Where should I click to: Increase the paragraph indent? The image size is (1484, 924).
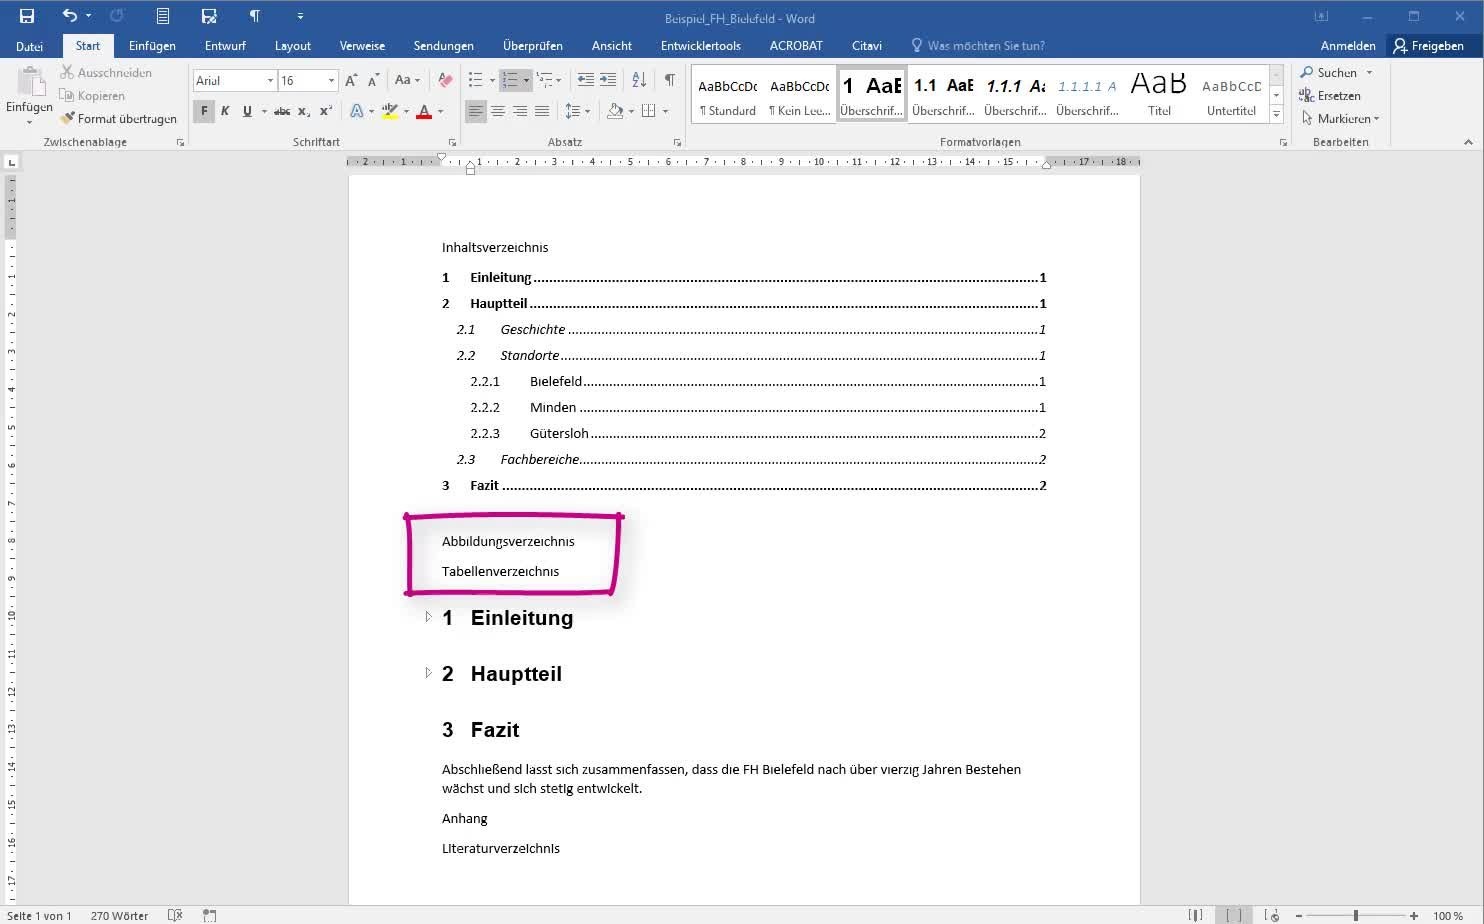[608, 80]
